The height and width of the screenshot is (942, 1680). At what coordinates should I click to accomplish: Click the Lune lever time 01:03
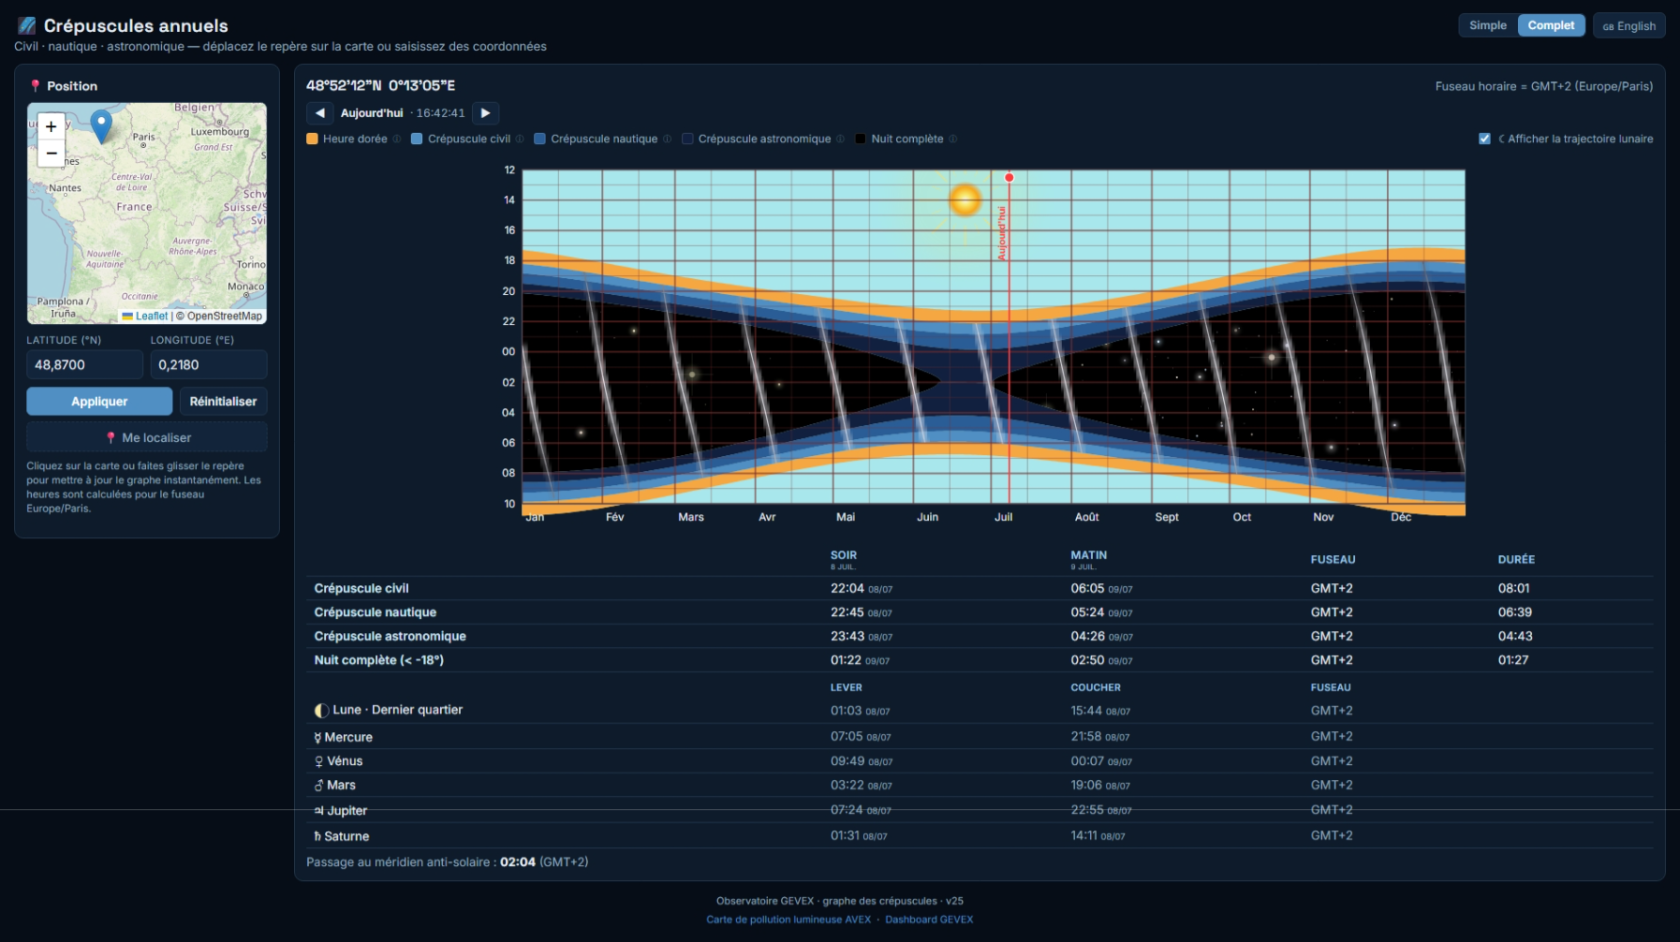coord(846,711)
